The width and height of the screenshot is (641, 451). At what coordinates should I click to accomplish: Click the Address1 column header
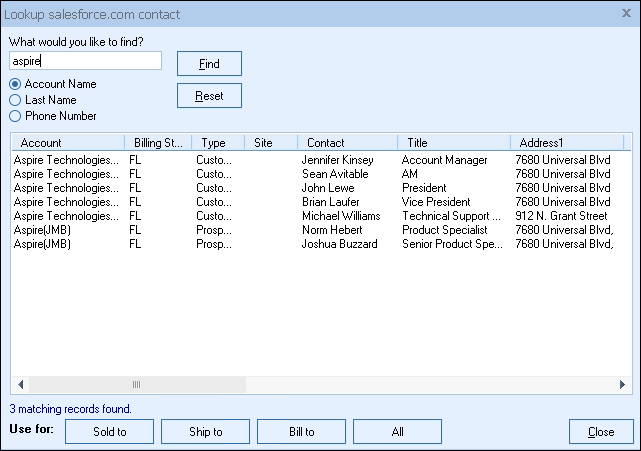click(567, 143)
